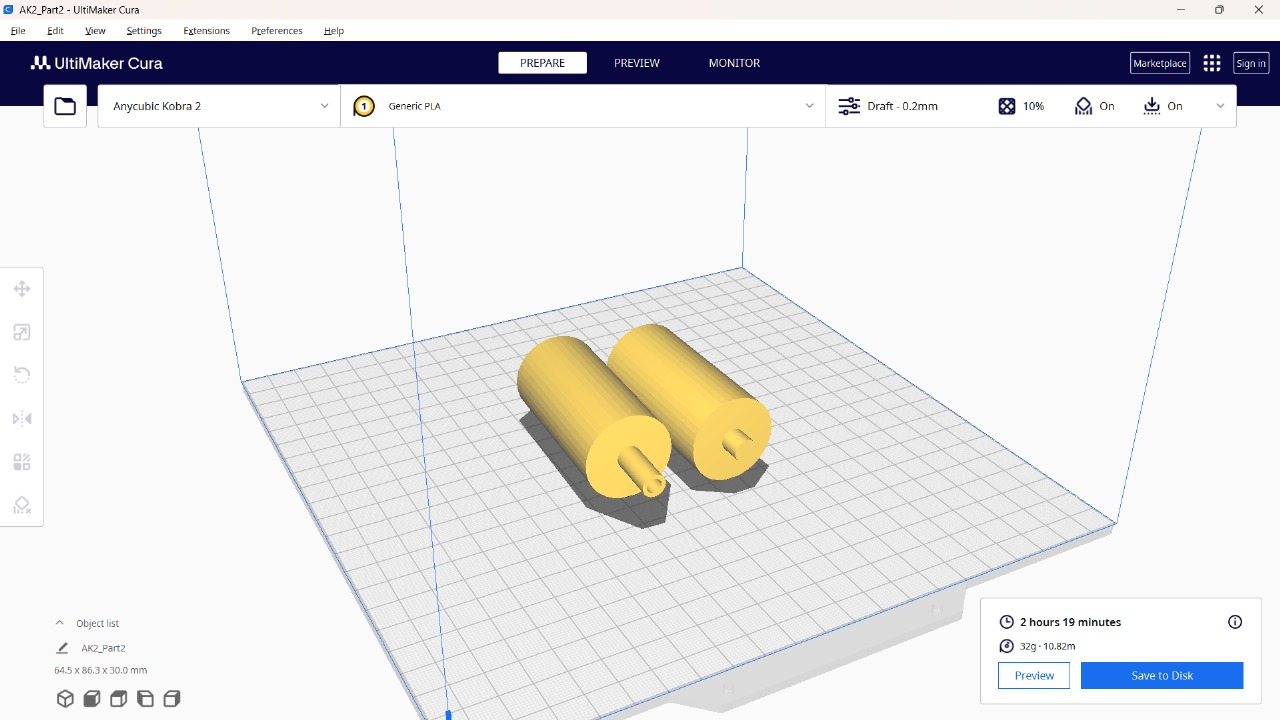Switch to the PREPARE stage tab
Image resolution: width=1280 pixels, height=720 pixels.
coord(543,63)
